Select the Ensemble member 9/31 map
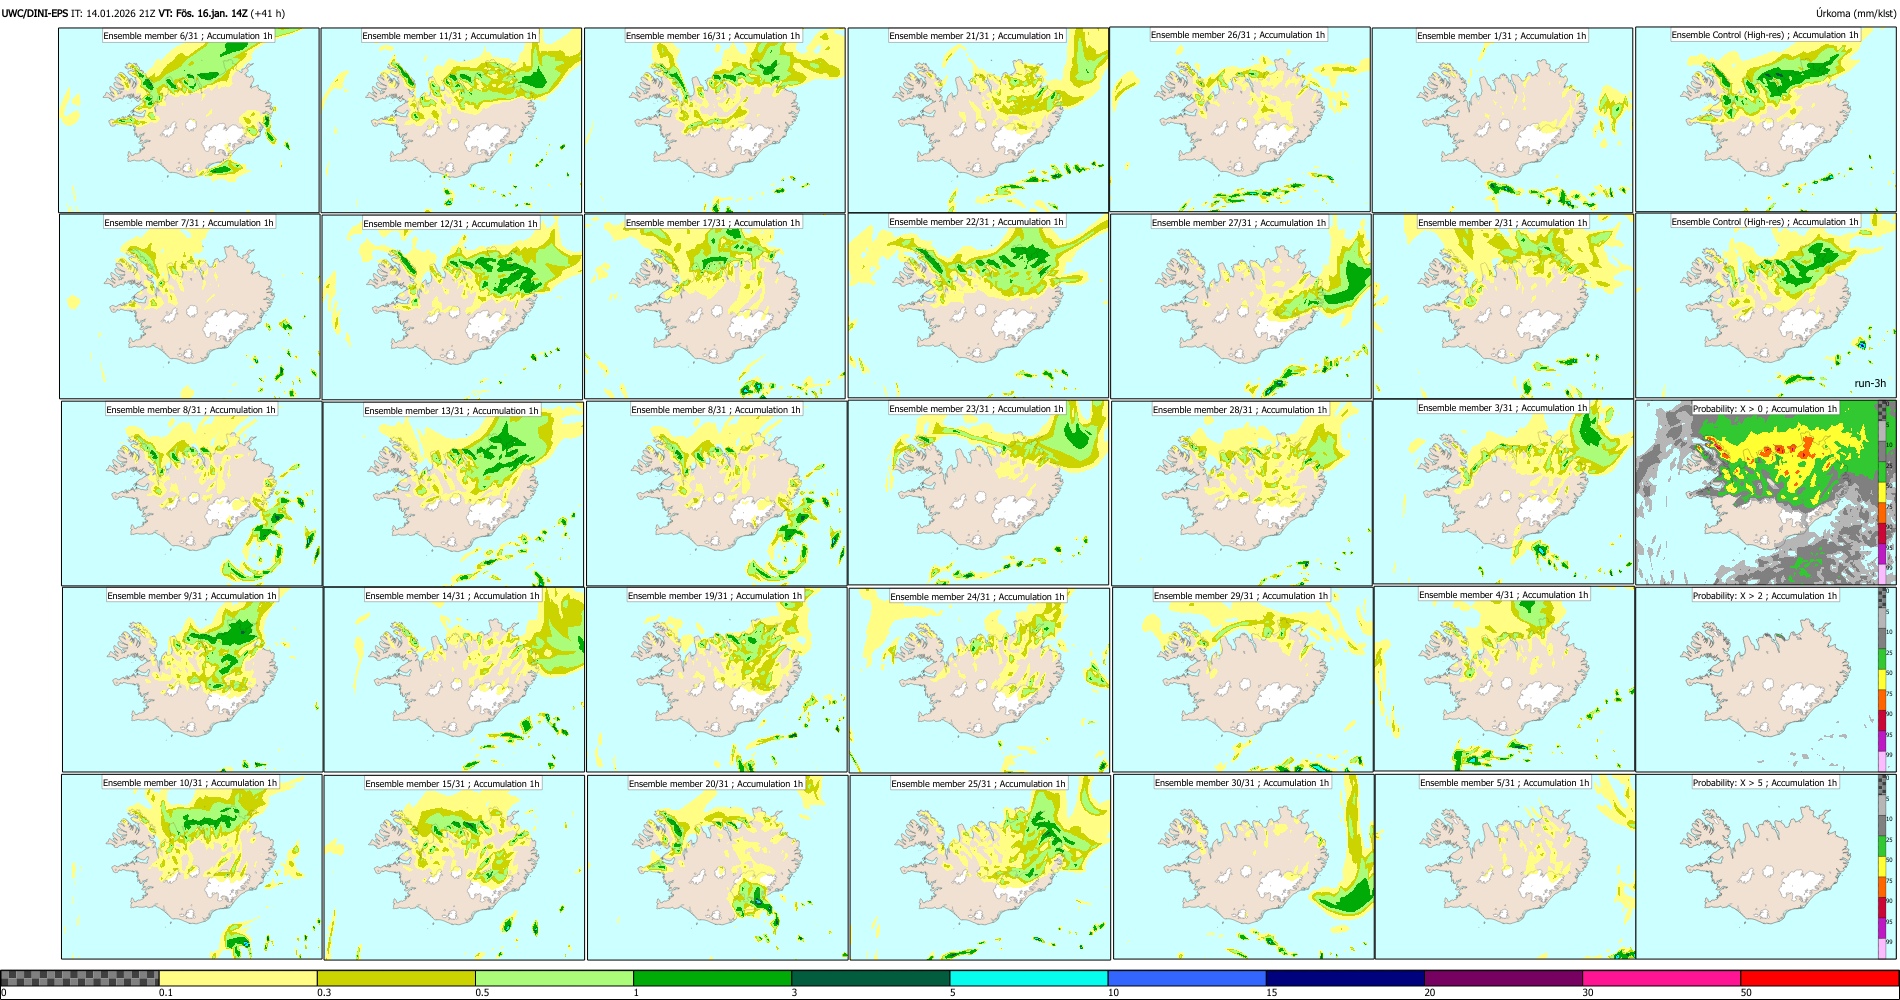1900x1000 pixels. pyautogui.click(x=192, y=680)
